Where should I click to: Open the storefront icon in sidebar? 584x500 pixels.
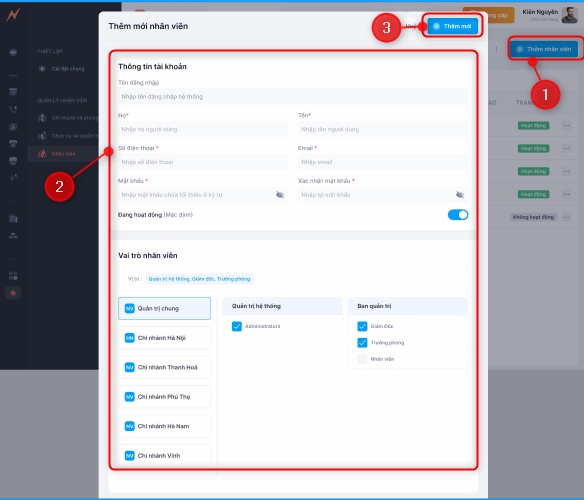(x=13, y=161)
